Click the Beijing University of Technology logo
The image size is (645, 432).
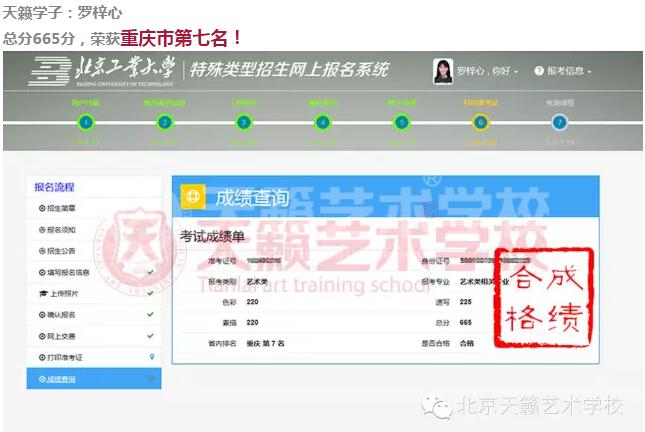click(x=102, y=72)
